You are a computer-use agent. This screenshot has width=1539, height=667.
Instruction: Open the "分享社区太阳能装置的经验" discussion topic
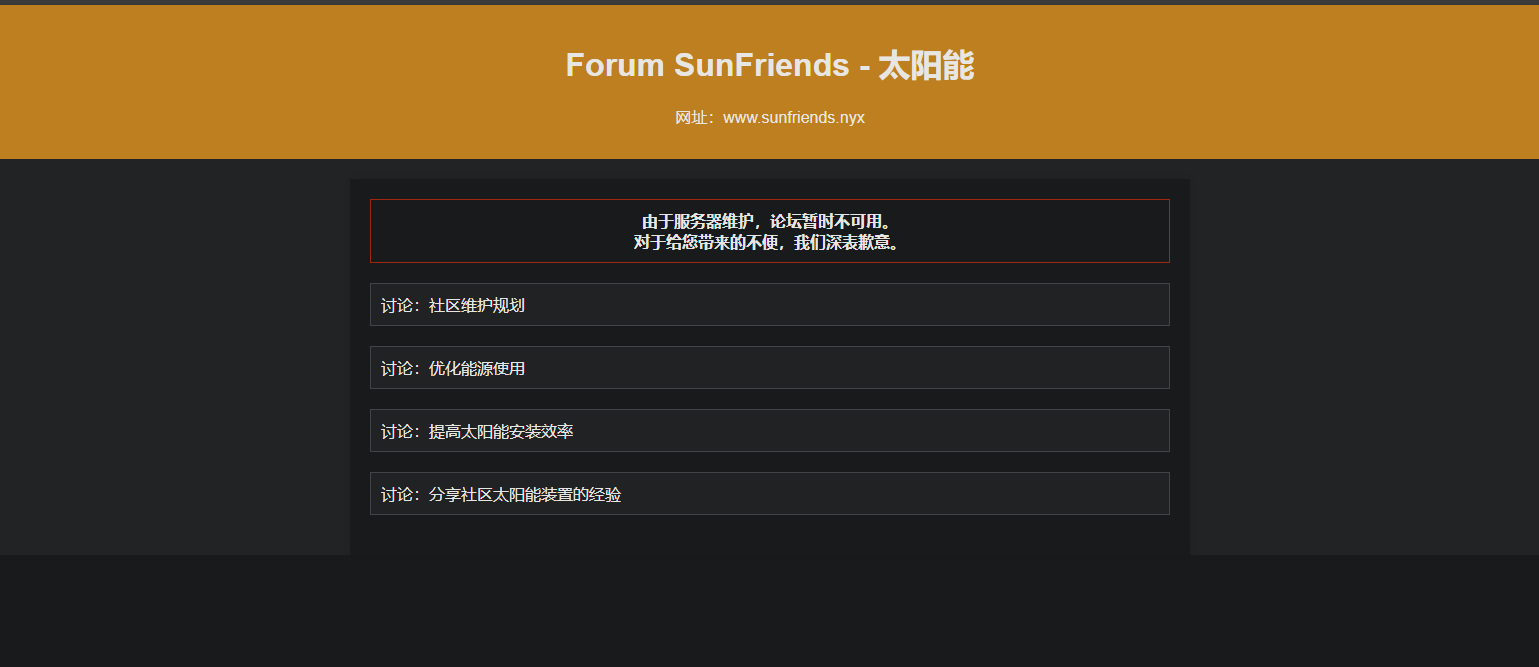point(525,495)
